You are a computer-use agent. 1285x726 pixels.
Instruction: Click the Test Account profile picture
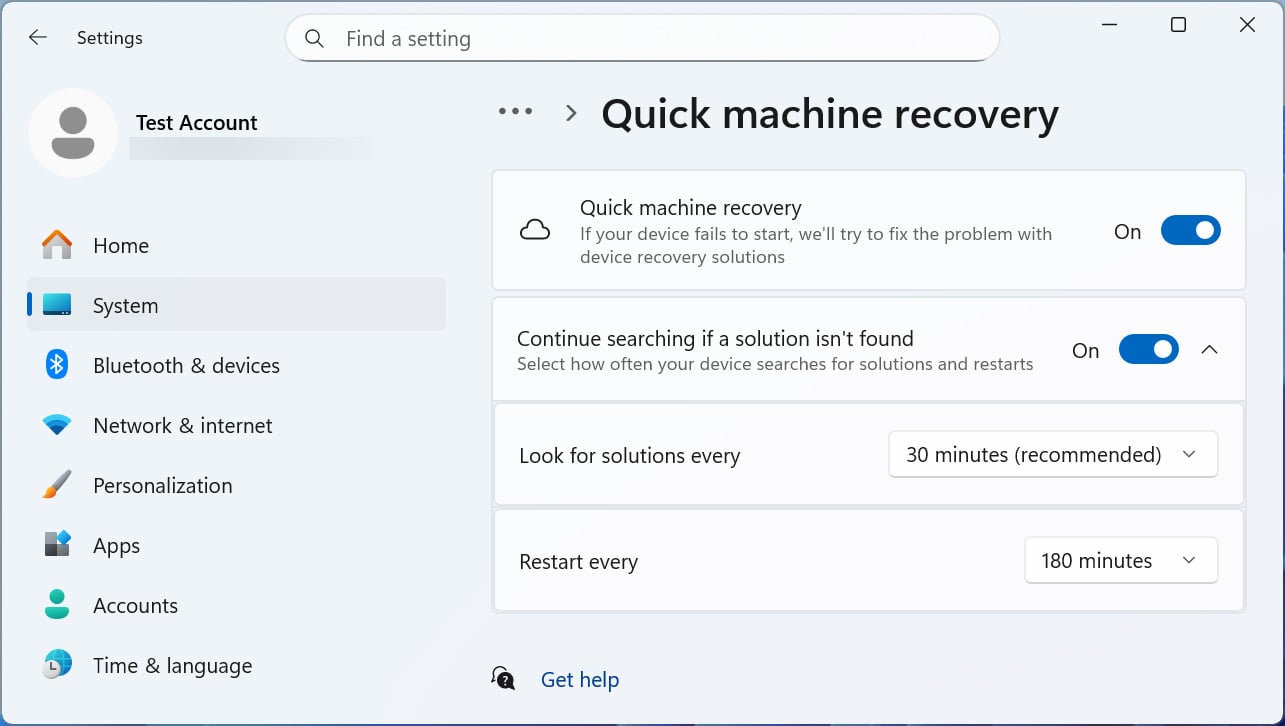74,132
